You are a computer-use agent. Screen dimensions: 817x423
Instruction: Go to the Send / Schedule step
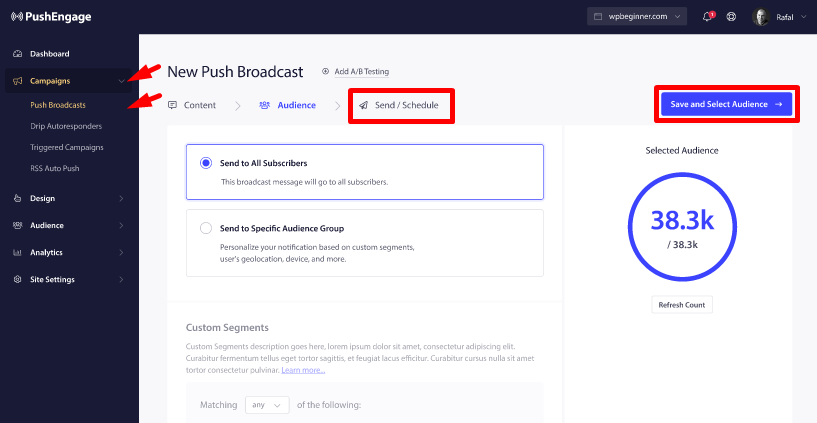point(400,105)
